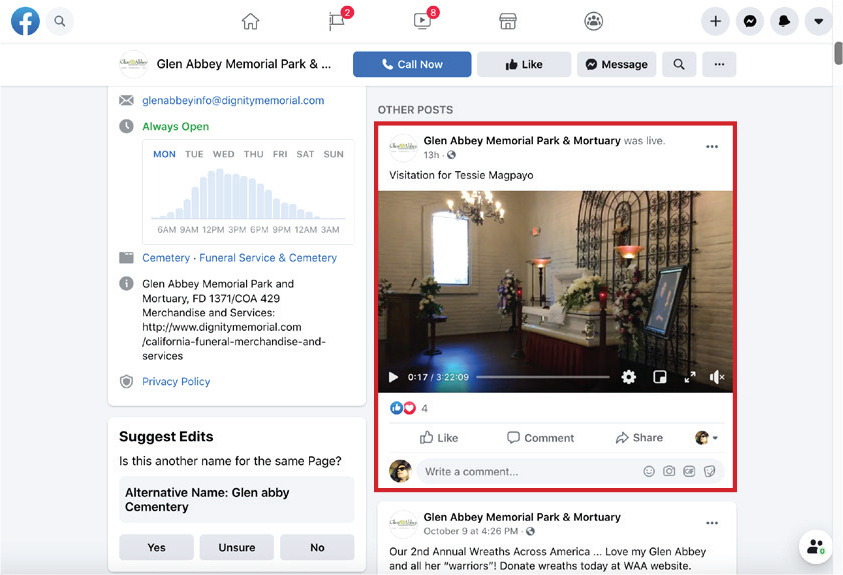Screen dimensions: 843x575
Task: Open the Pages flag icon with notifications
Action: point(337,21)
